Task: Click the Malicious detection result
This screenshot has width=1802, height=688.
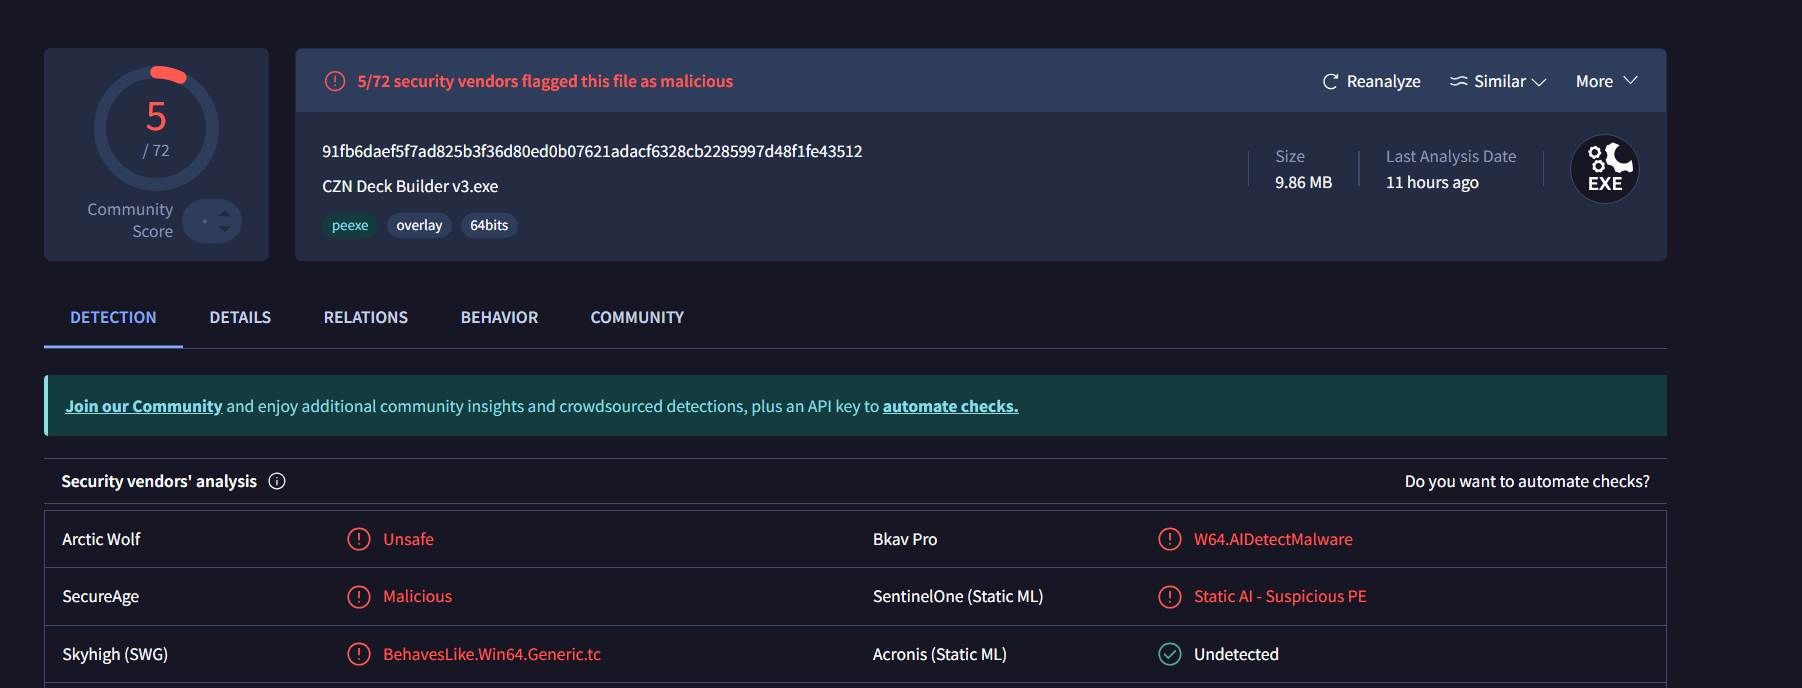Action: click(417, 597)
